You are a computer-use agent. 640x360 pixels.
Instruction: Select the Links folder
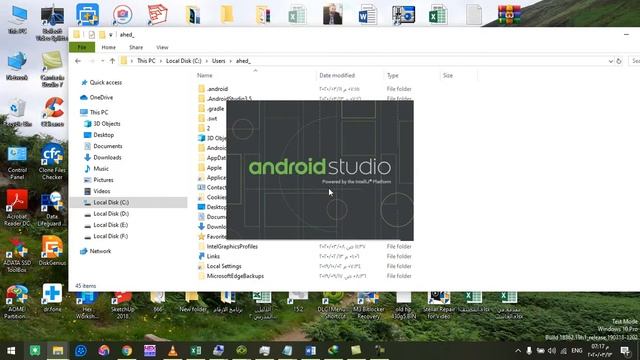point(213,256)
